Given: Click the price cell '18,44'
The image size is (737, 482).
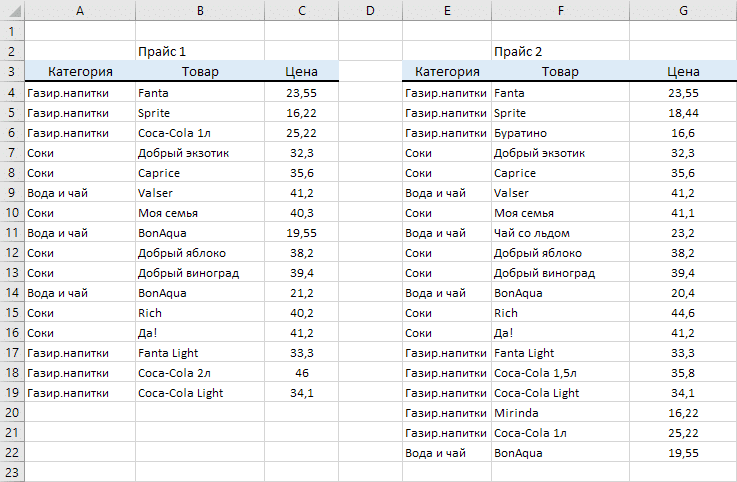Looking at the screenshot, I should 683,113.
